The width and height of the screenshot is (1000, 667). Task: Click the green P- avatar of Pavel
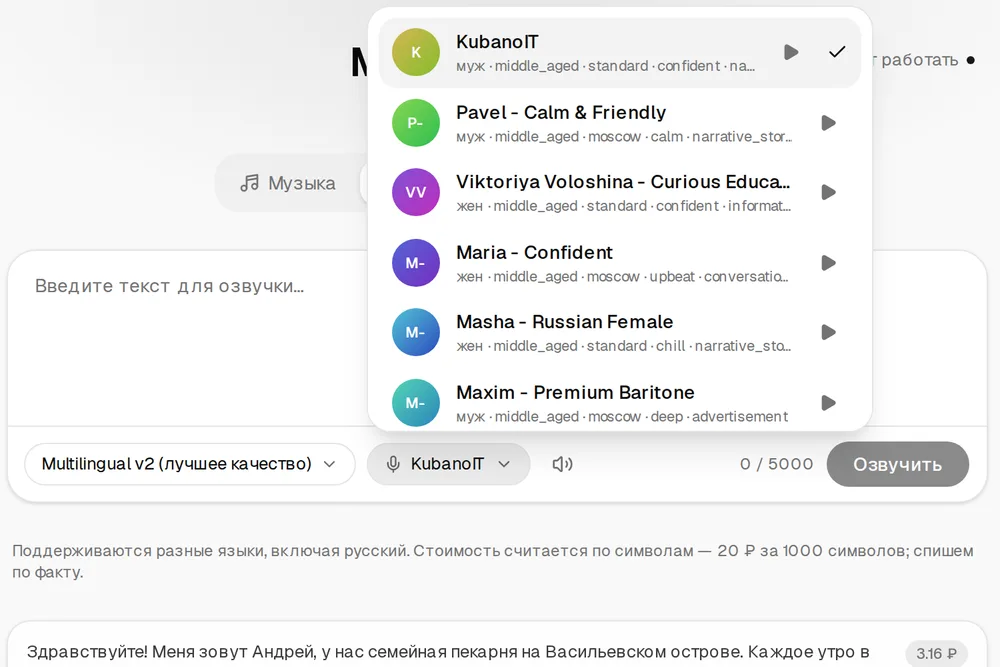[416, 123]
